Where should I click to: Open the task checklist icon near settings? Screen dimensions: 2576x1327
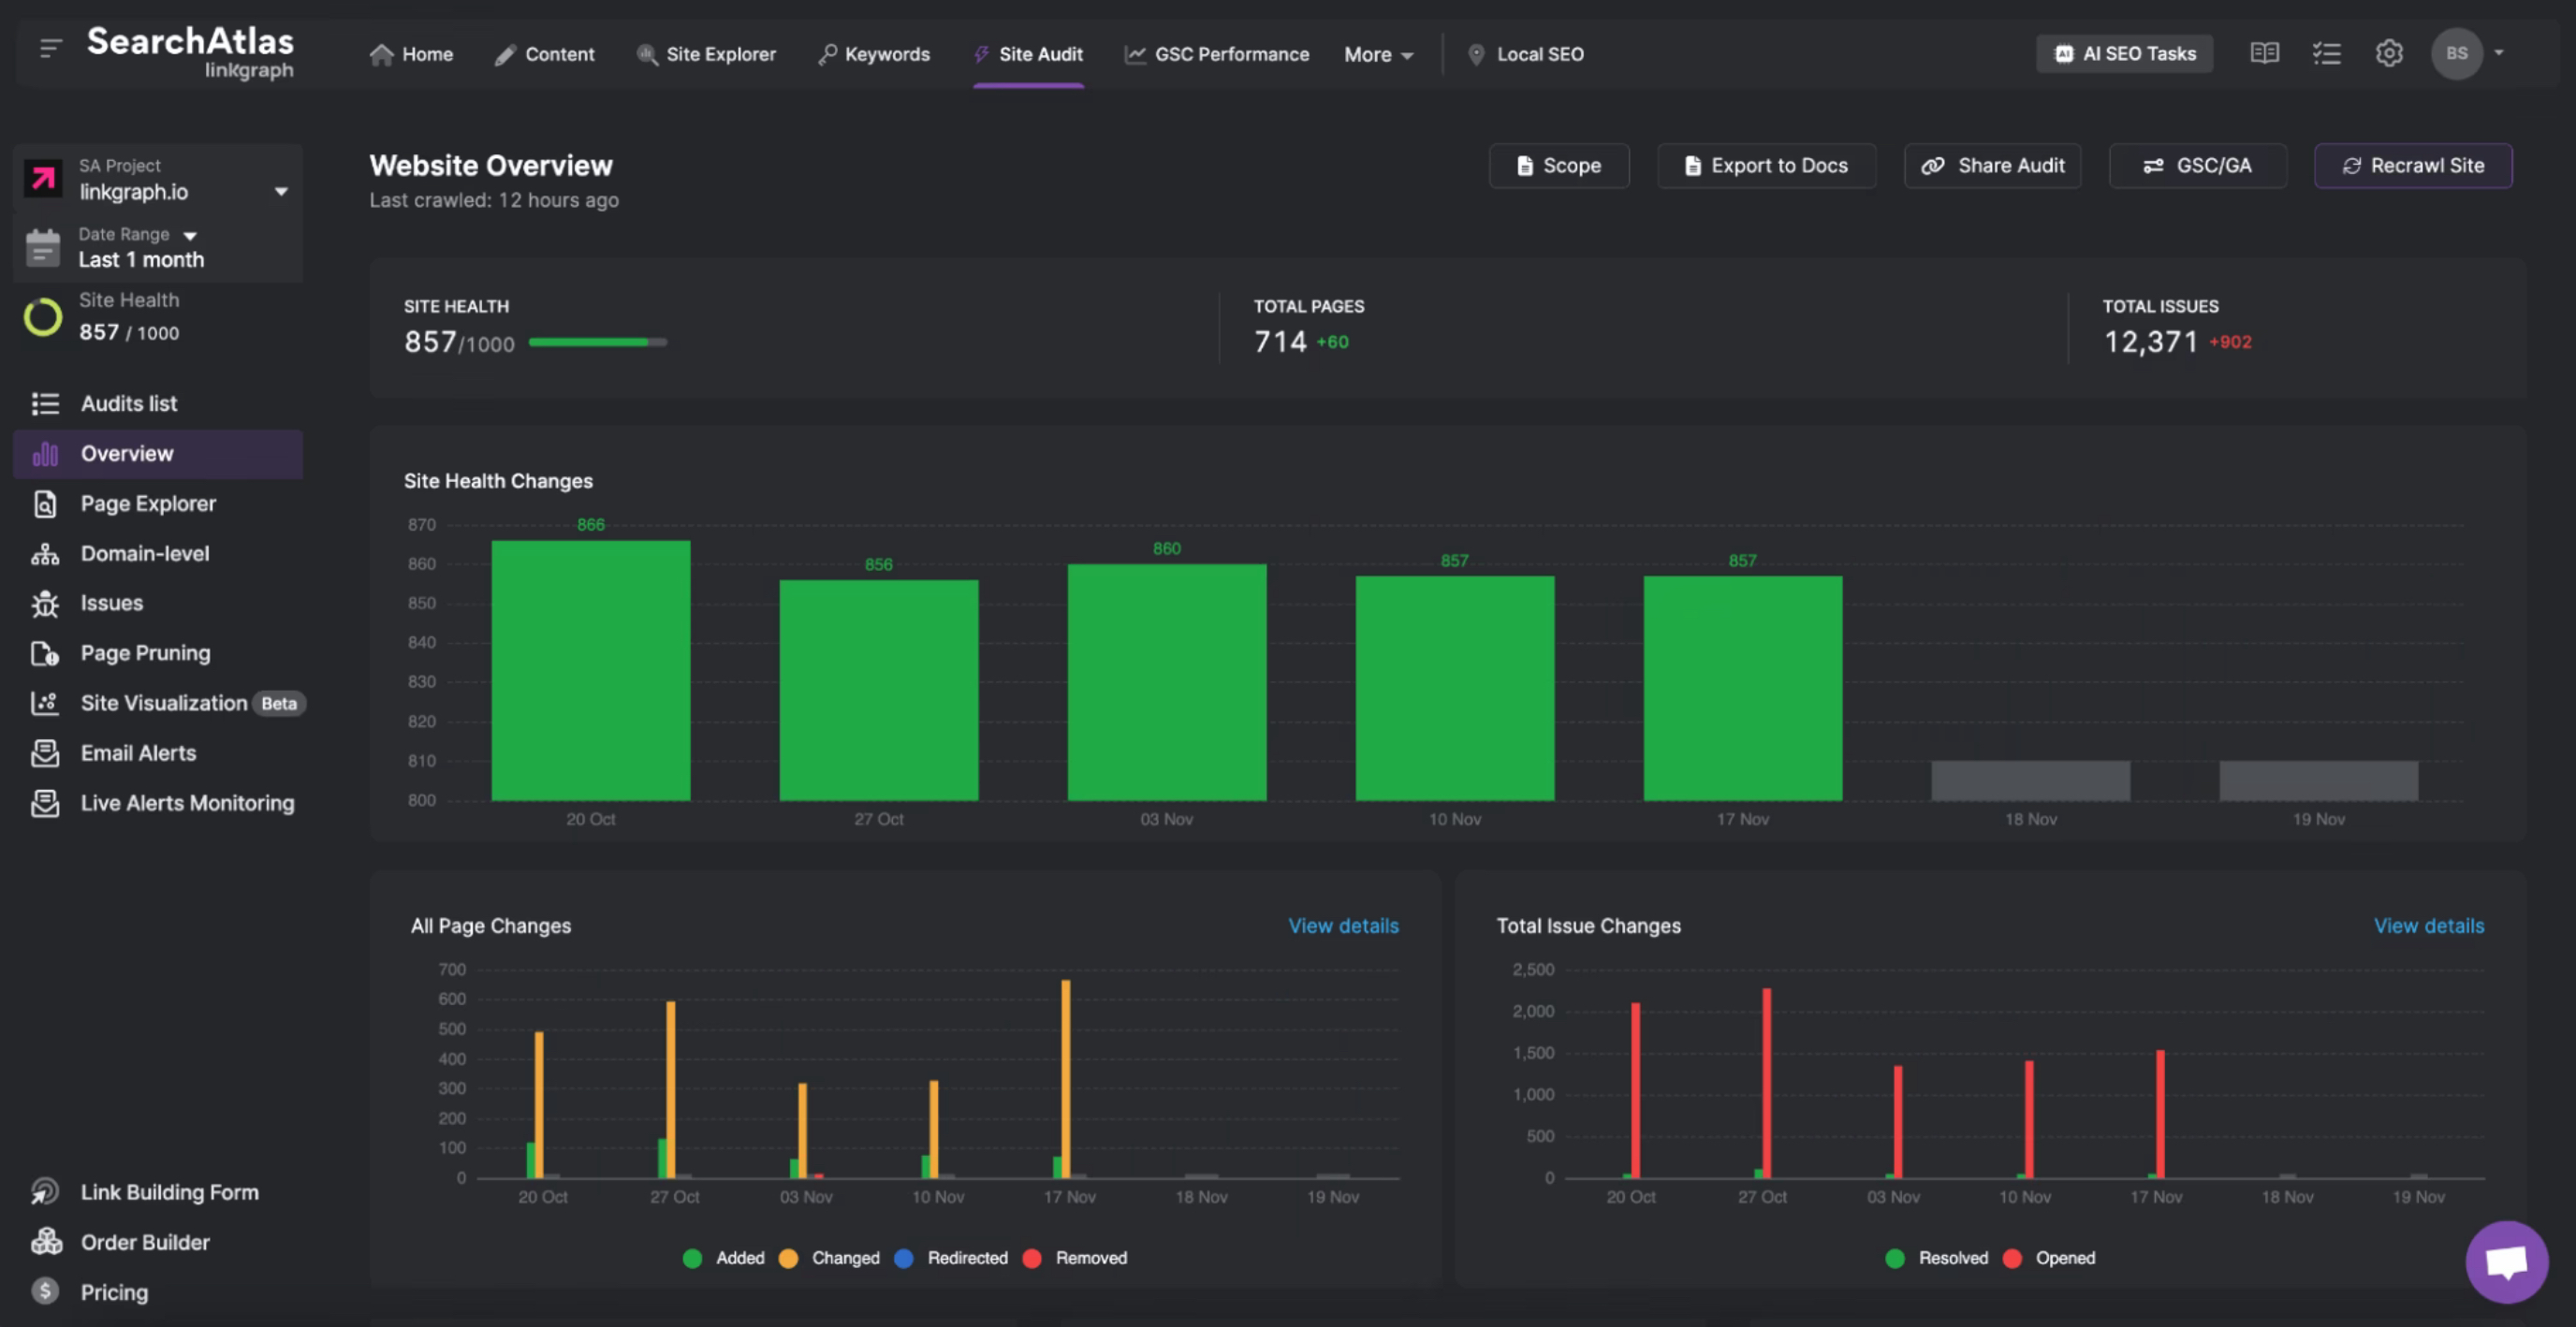tap(2327, 53)
